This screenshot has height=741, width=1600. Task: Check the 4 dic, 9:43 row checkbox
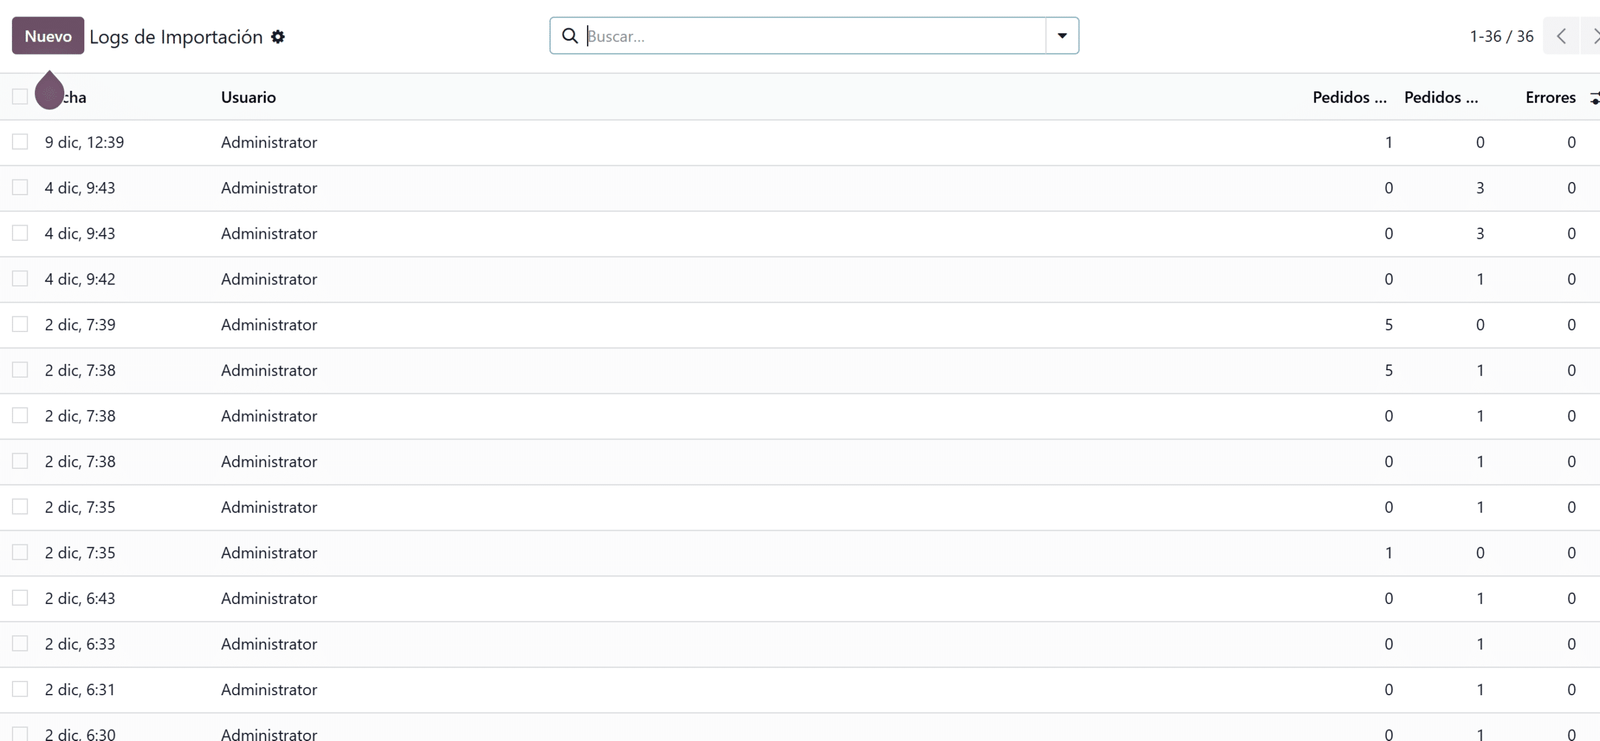[x=20, y=186]
